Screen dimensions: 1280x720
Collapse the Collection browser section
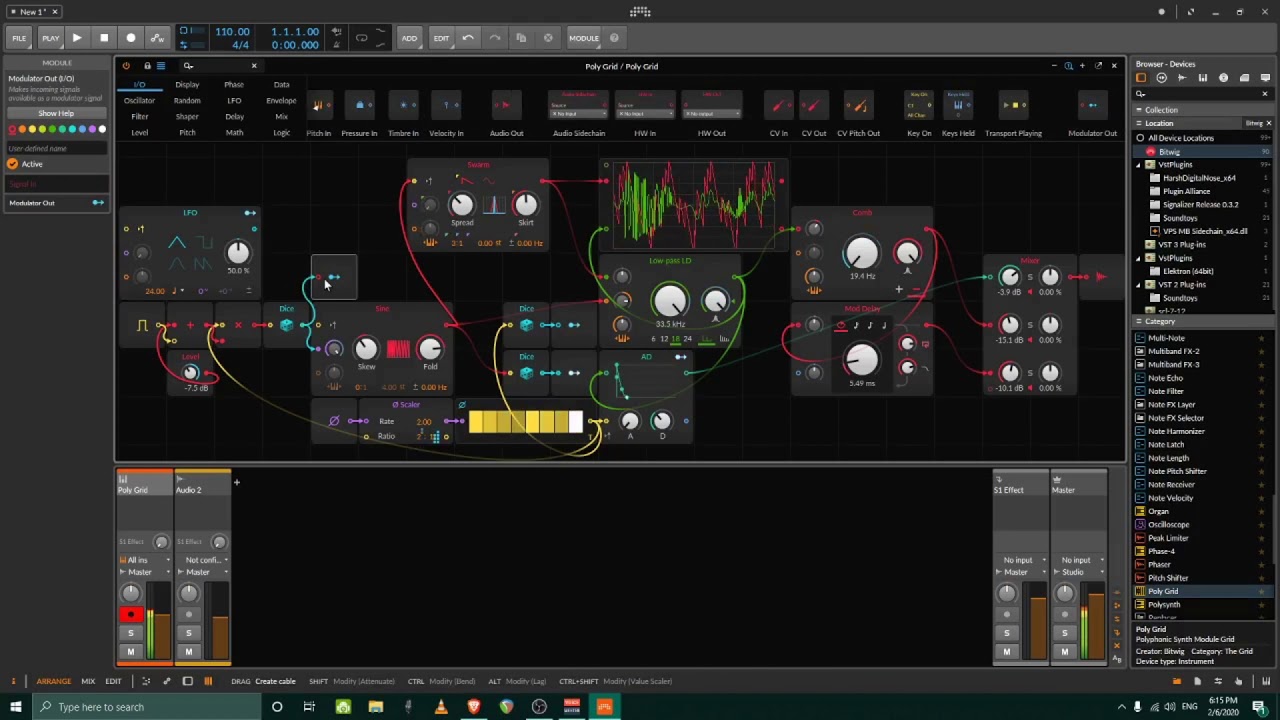[x=1140, y=110]
